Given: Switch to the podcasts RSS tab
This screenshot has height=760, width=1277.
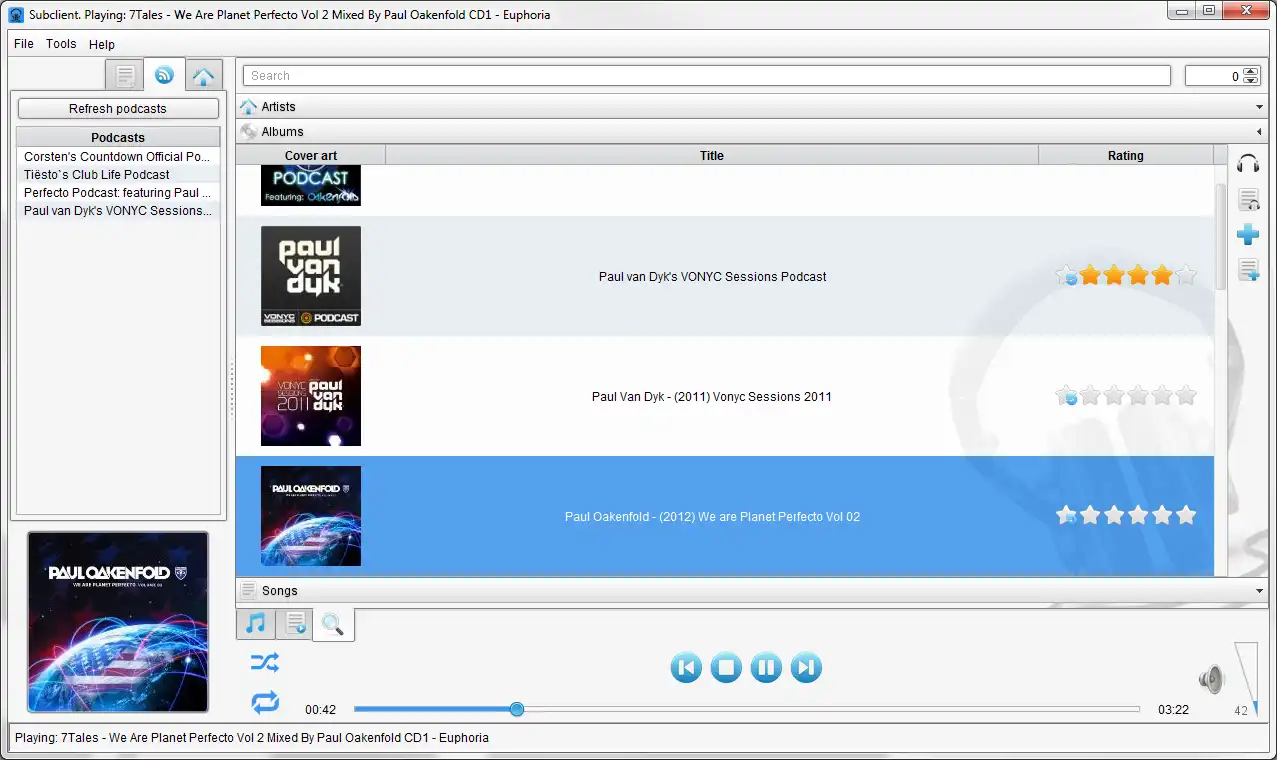Looking at the screenshot, I should [x=164, y=75].
